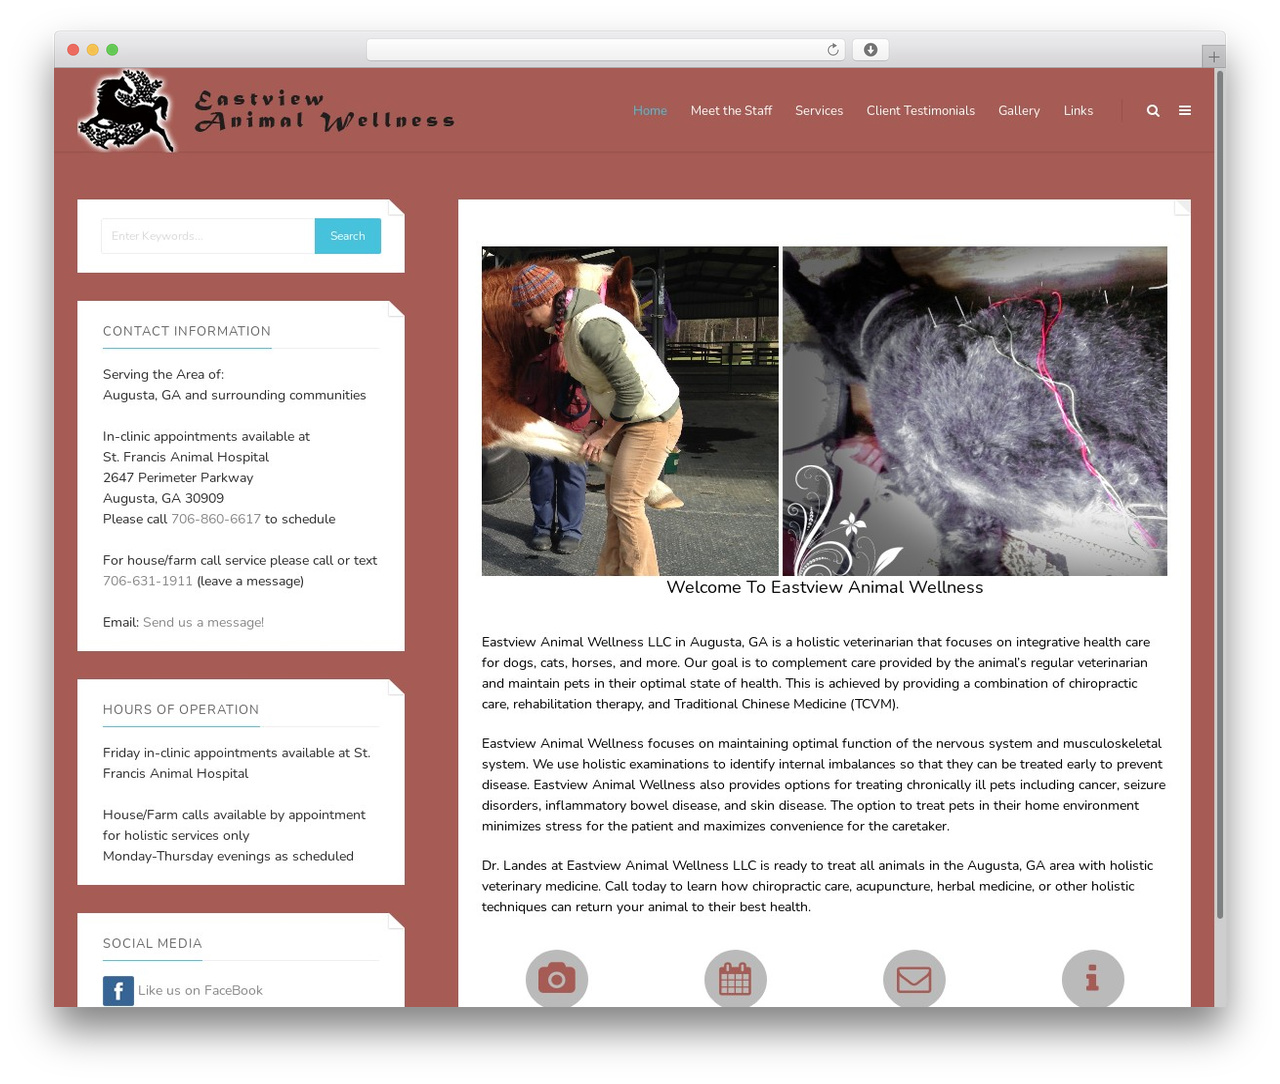Open the horse chiropractic photo
This screenshot has width=1280, height=1084.
pyautogui.click(x=630, y=411)
